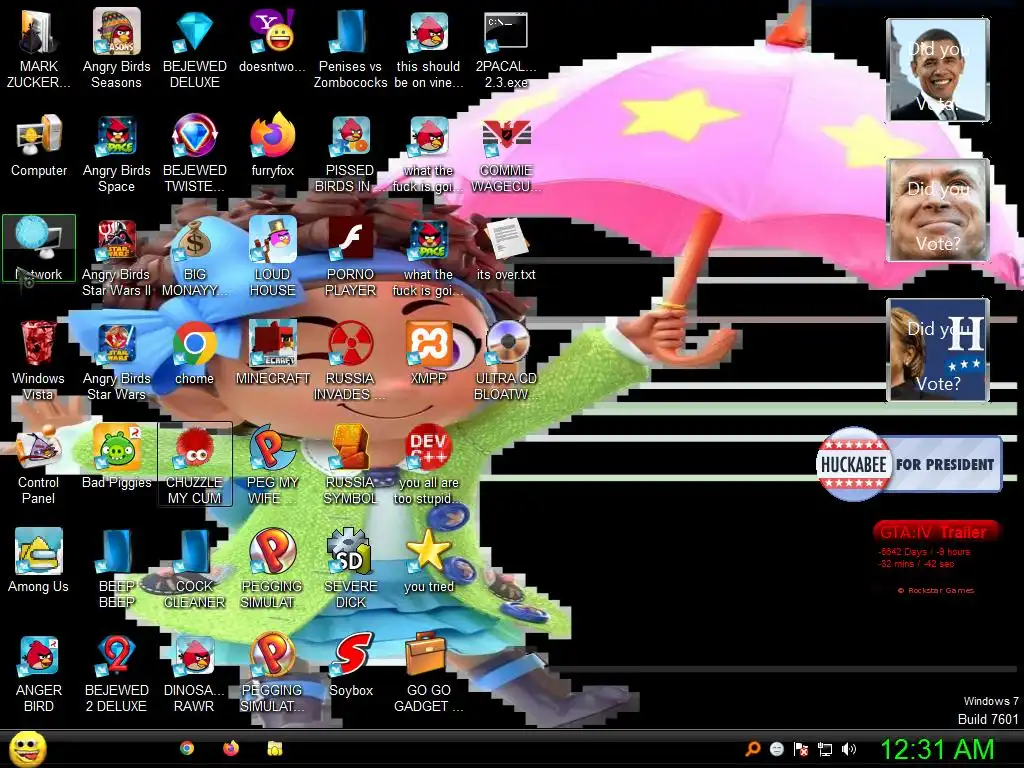Viewport: 1024px width, 768px height.
Task: Launch the furryfox Firefox shortcut
Action: click(x=272, y=145)
